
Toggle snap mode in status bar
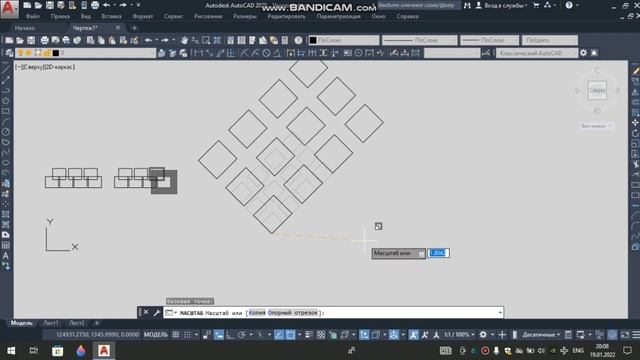pos(187,335)
